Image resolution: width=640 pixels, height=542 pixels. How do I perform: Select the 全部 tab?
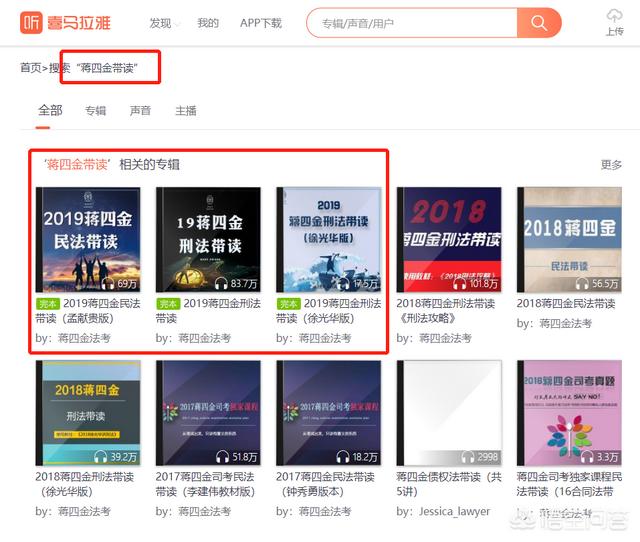point(50,111)
